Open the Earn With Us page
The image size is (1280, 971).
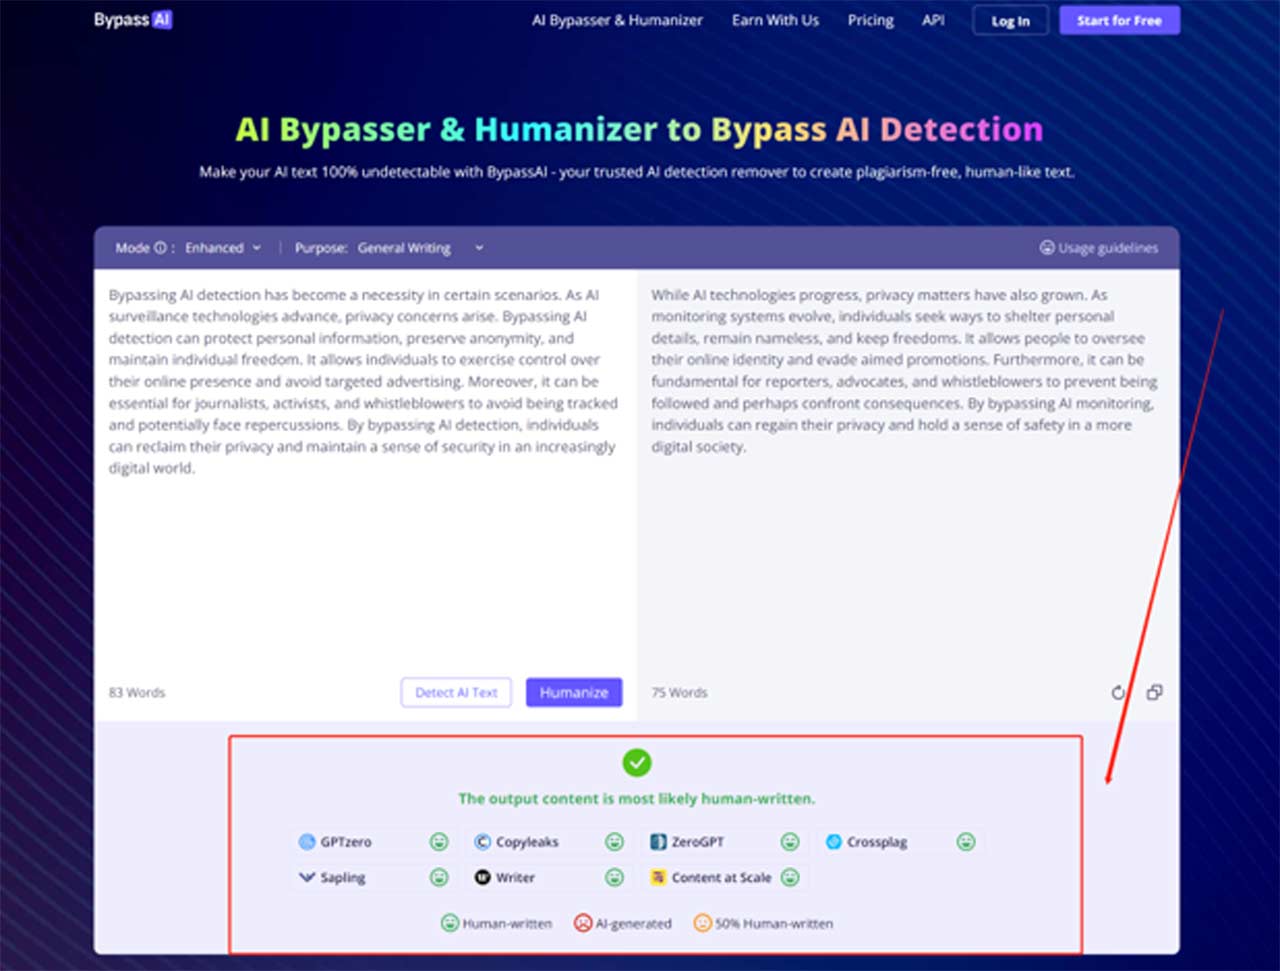[775, 20]
